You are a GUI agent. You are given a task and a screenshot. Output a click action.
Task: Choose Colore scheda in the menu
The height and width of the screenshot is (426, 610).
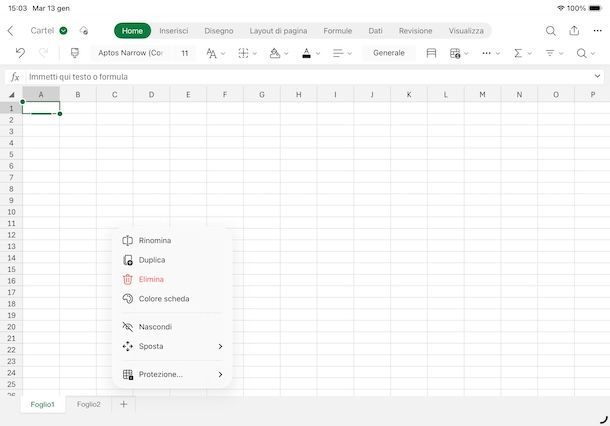click(x=172, y=299)
